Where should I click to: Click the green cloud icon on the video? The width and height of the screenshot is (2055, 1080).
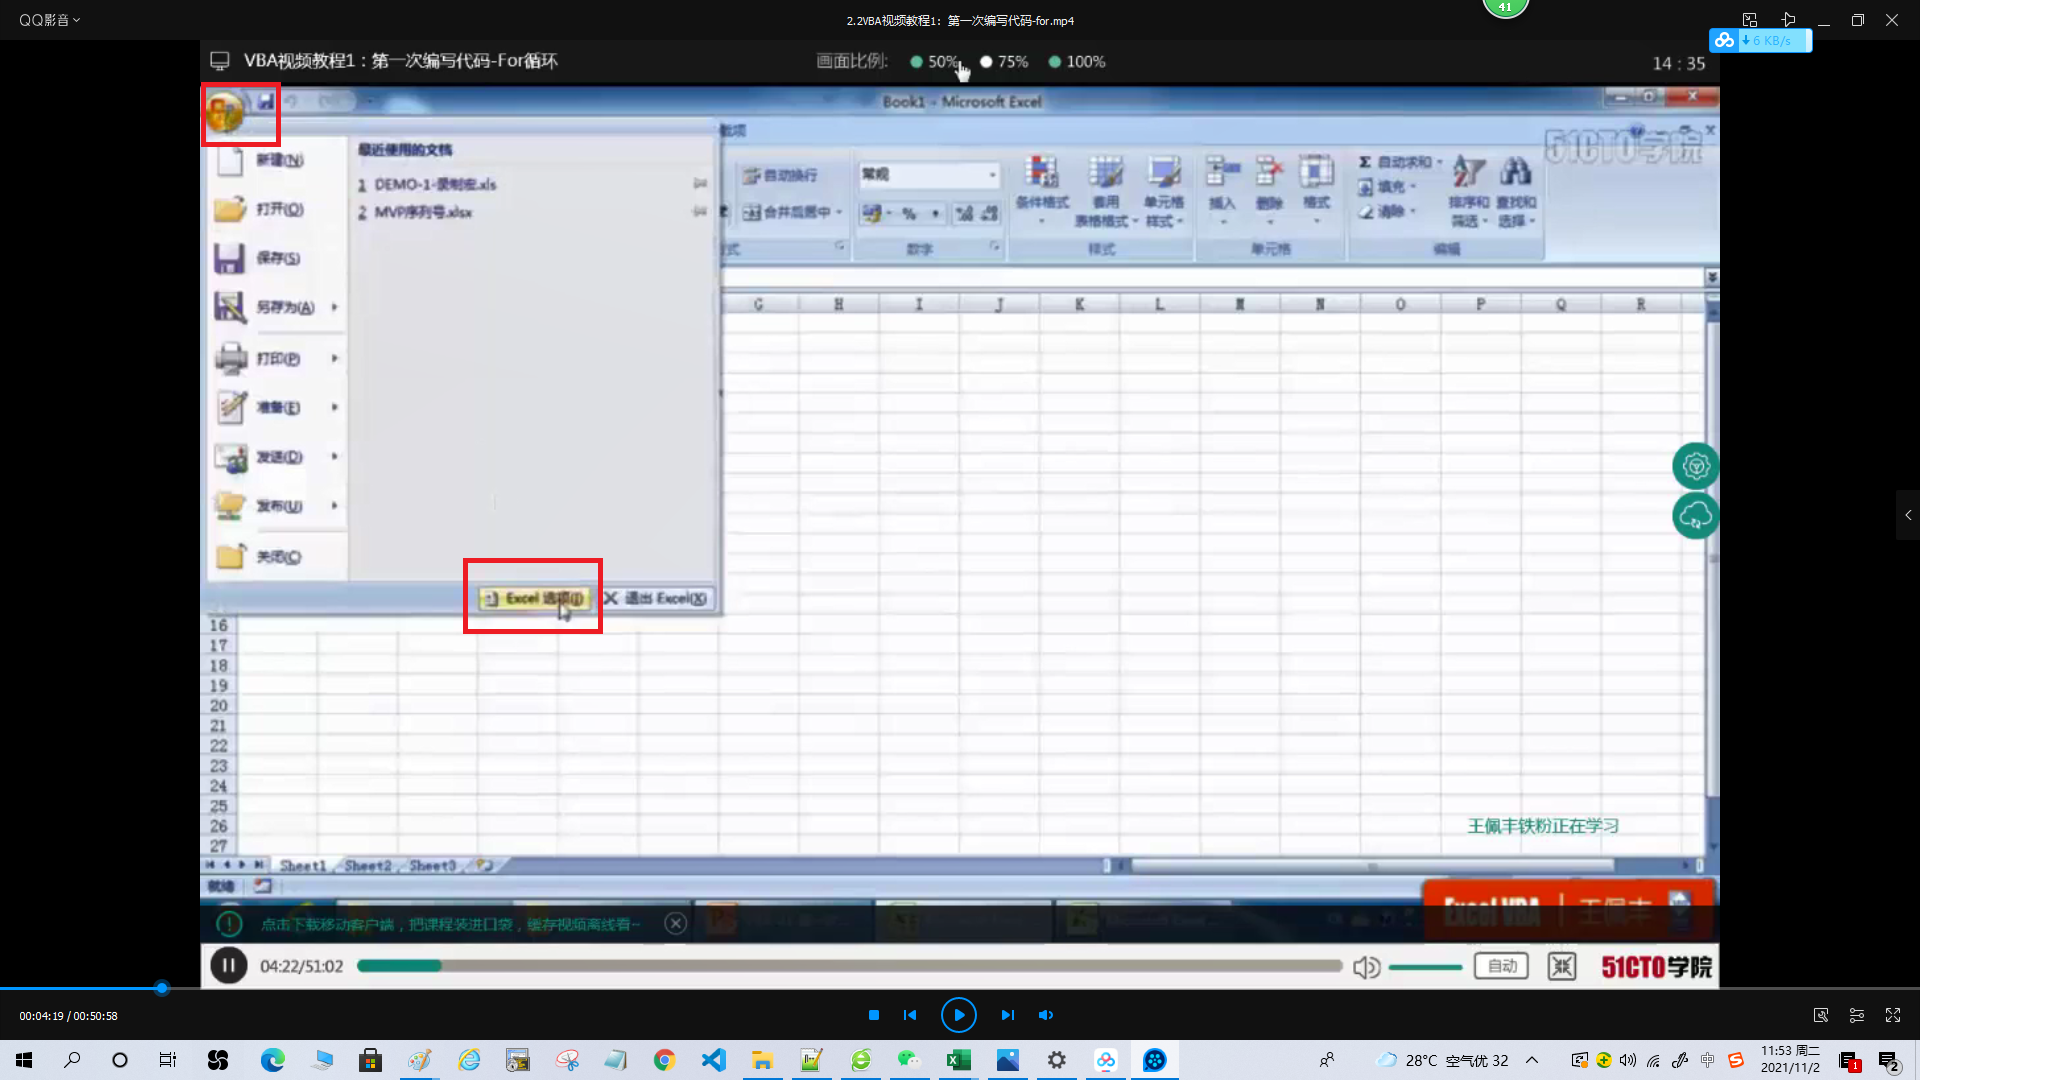1695,516
